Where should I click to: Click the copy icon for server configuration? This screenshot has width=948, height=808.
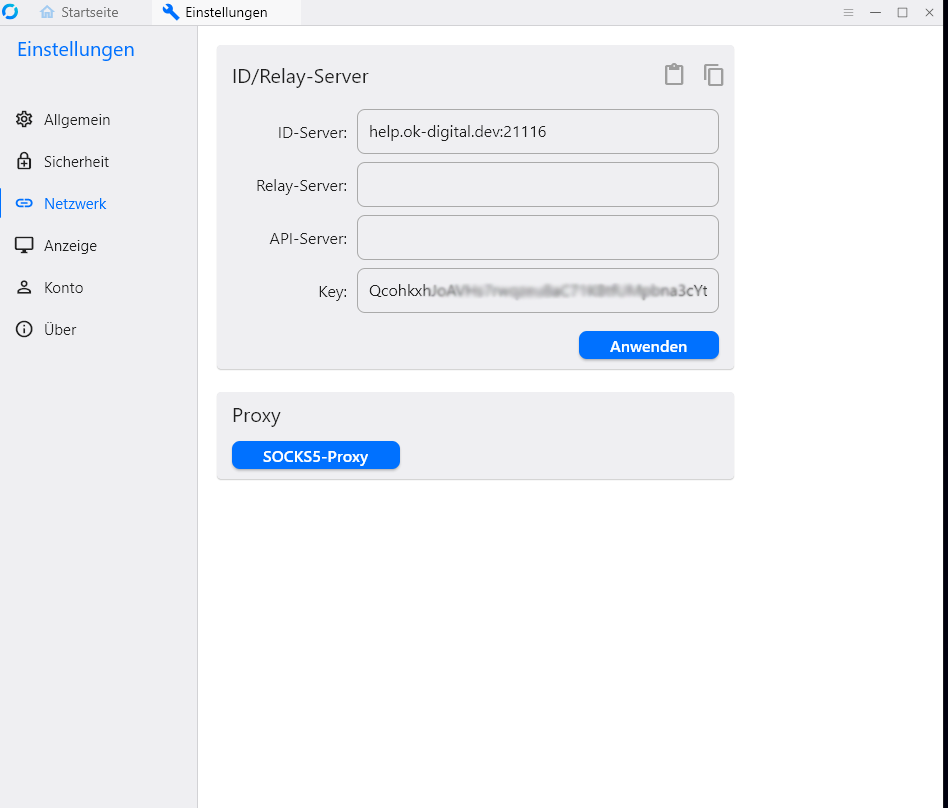pyautogui.click(x=713, y=75)
